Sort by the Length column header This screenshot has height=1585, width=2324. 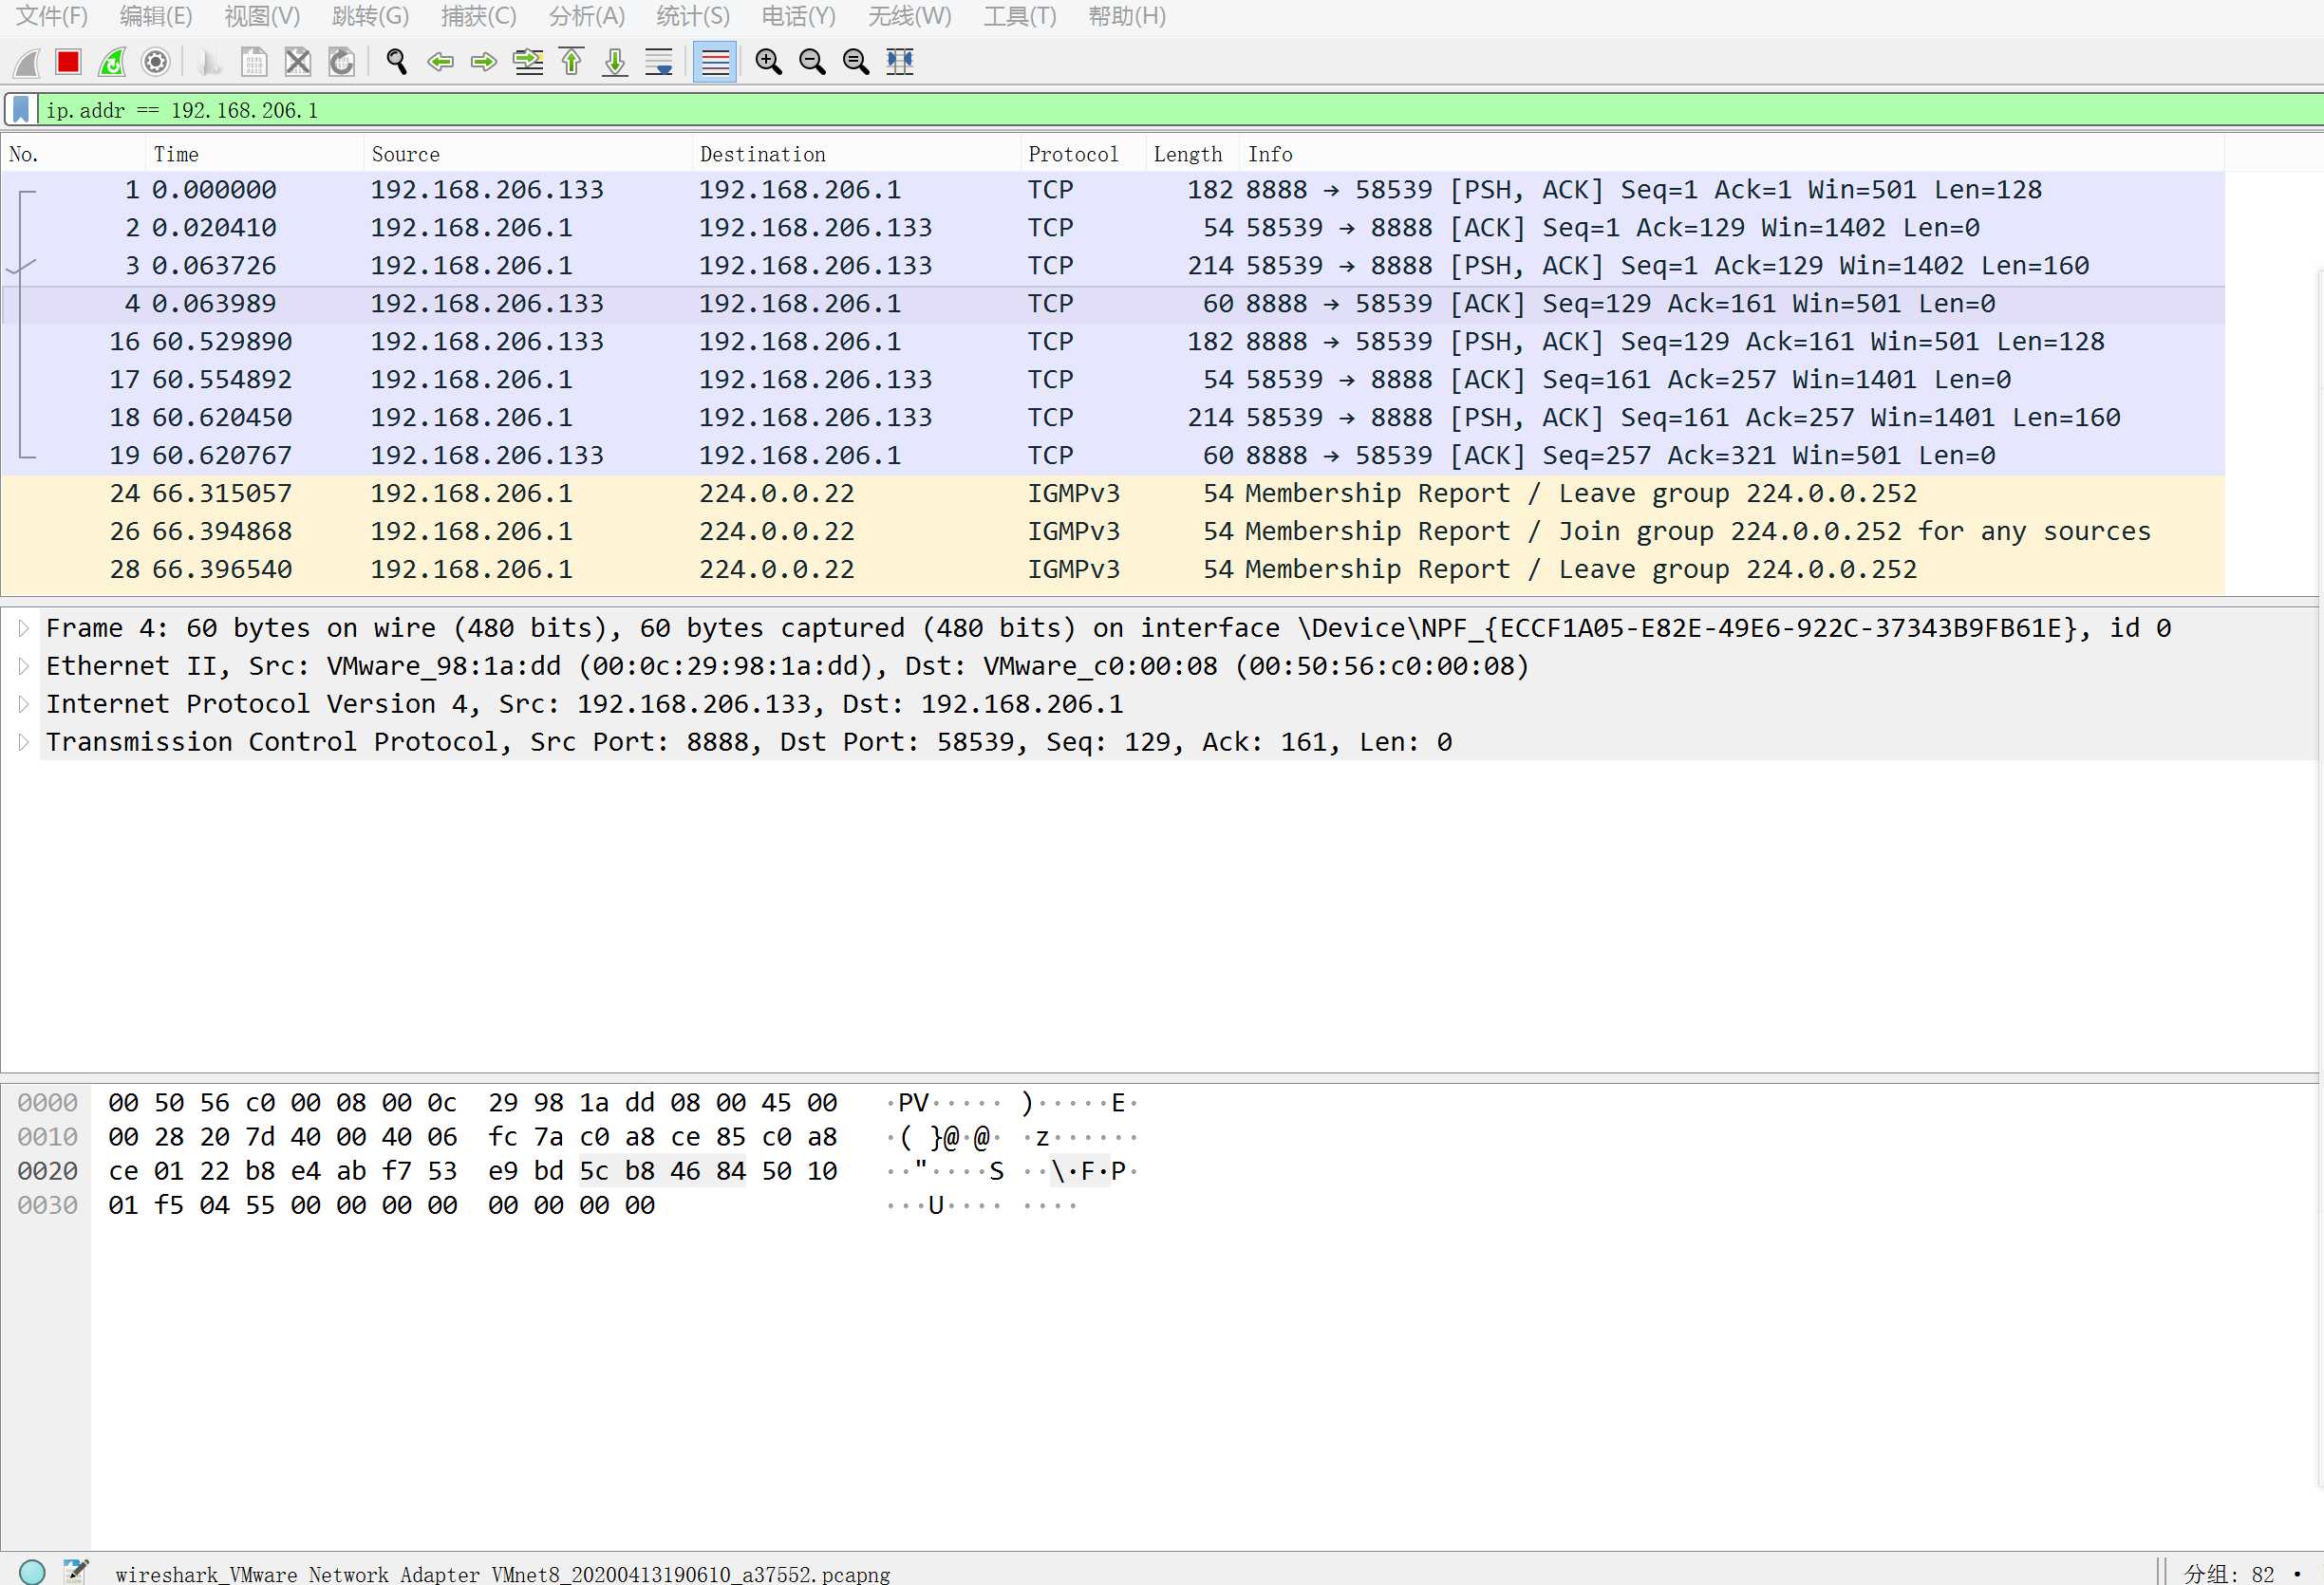[1193, 154]
